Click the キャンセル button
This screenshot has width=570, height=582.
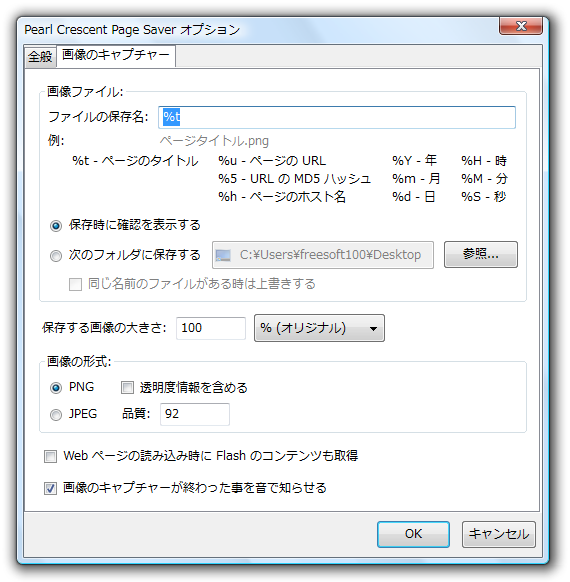coord(498,534)
